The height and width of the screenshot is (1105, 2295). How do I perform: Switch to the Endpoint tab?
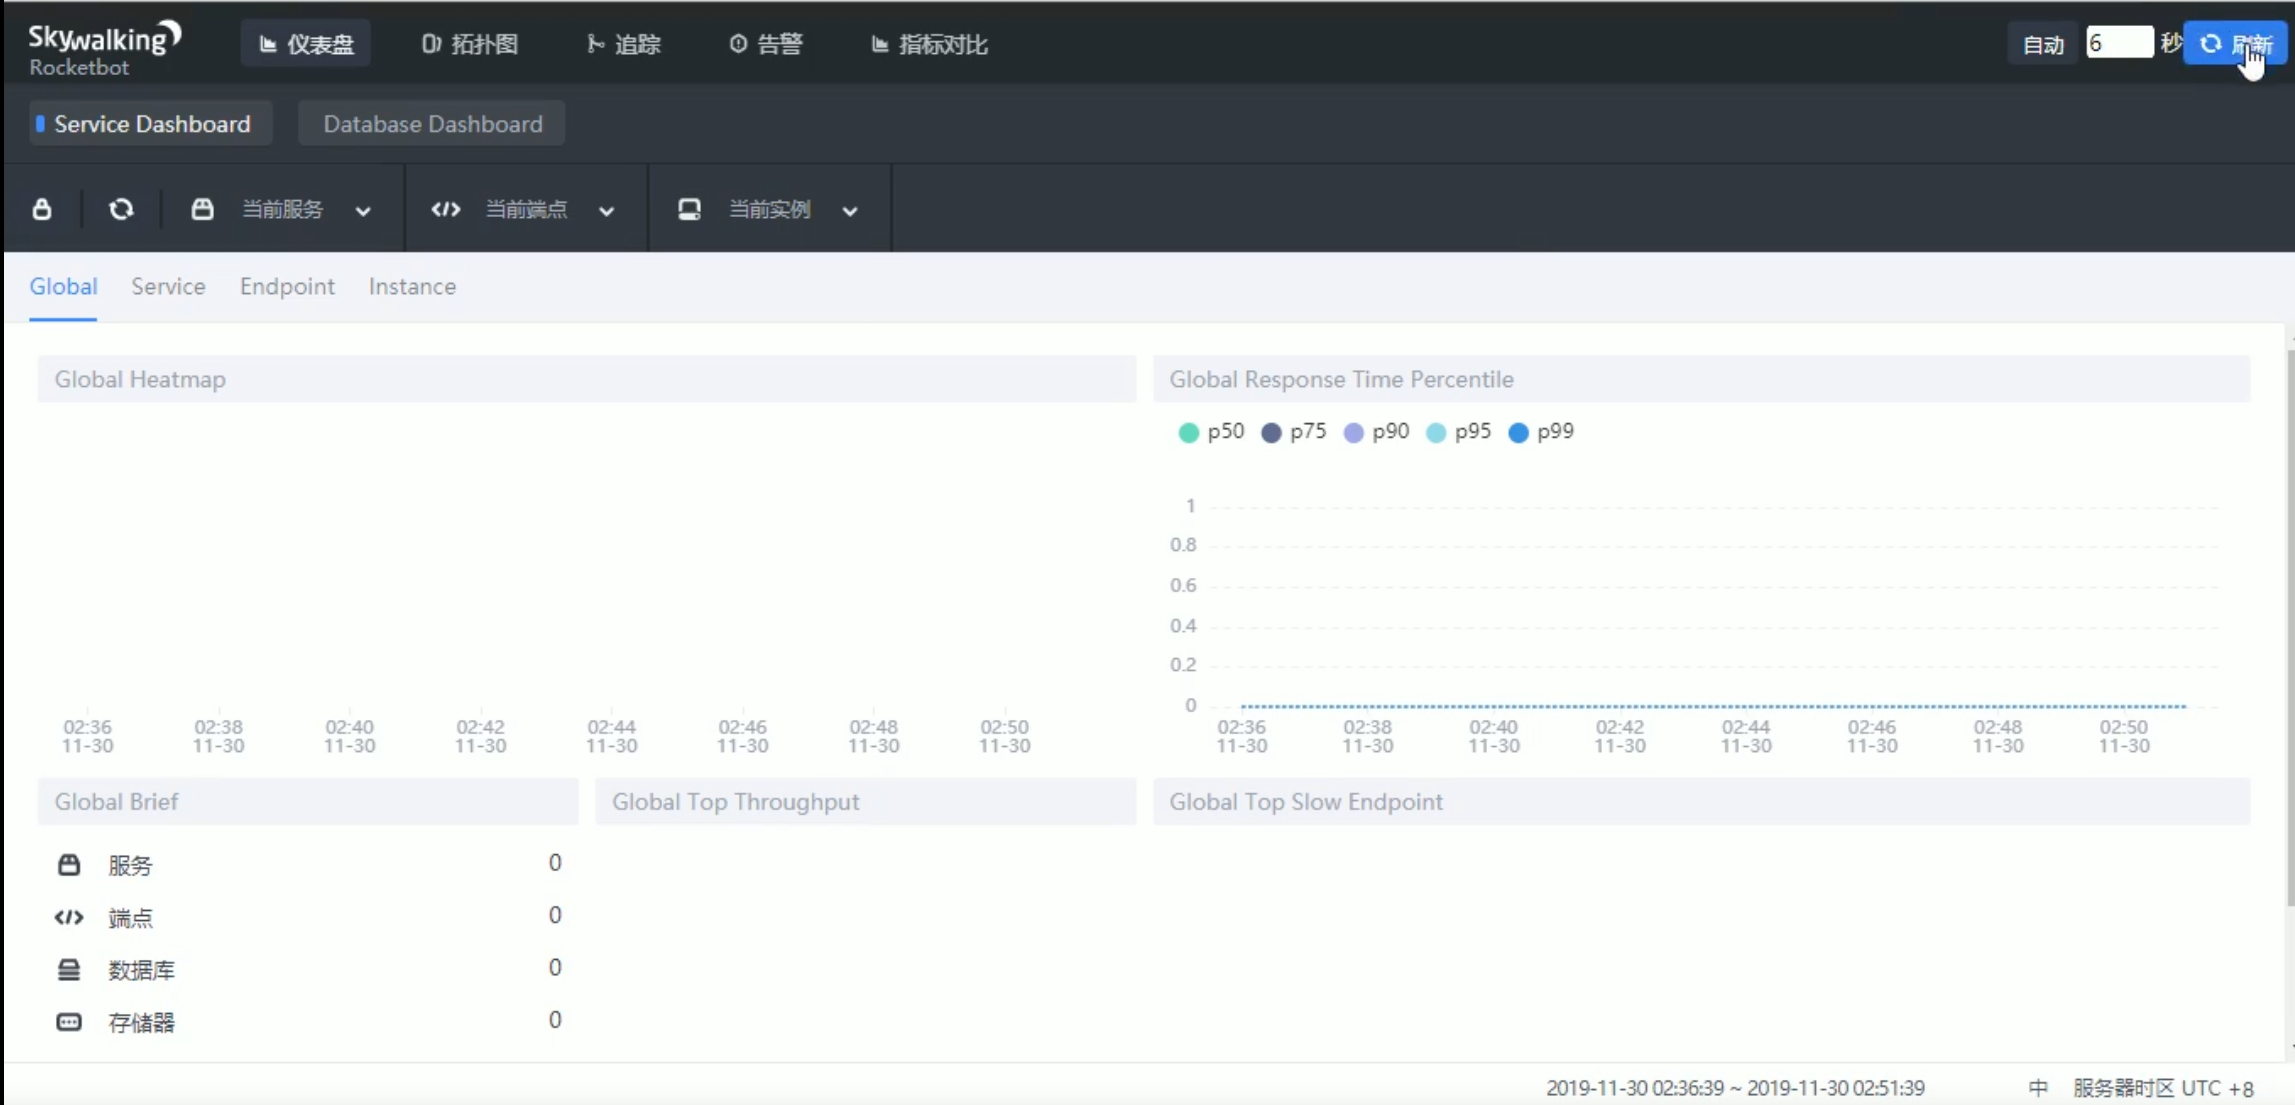coord(287,287)
